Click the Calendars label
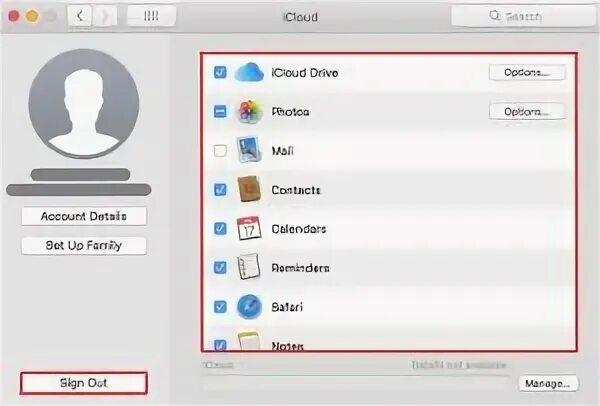Image resolution: width=600 pixels, height=406 pixels. pyautogui.click(x=299, y=229)
